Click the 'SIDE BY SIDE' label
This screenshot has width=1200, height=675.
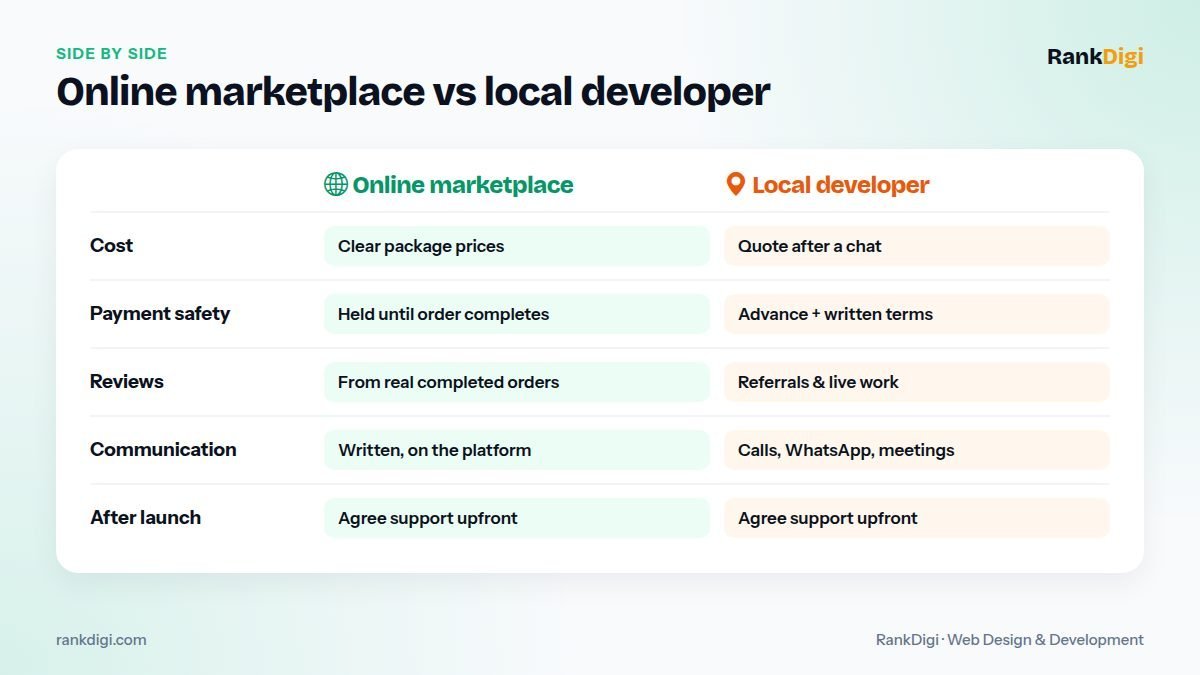(112, 54)
